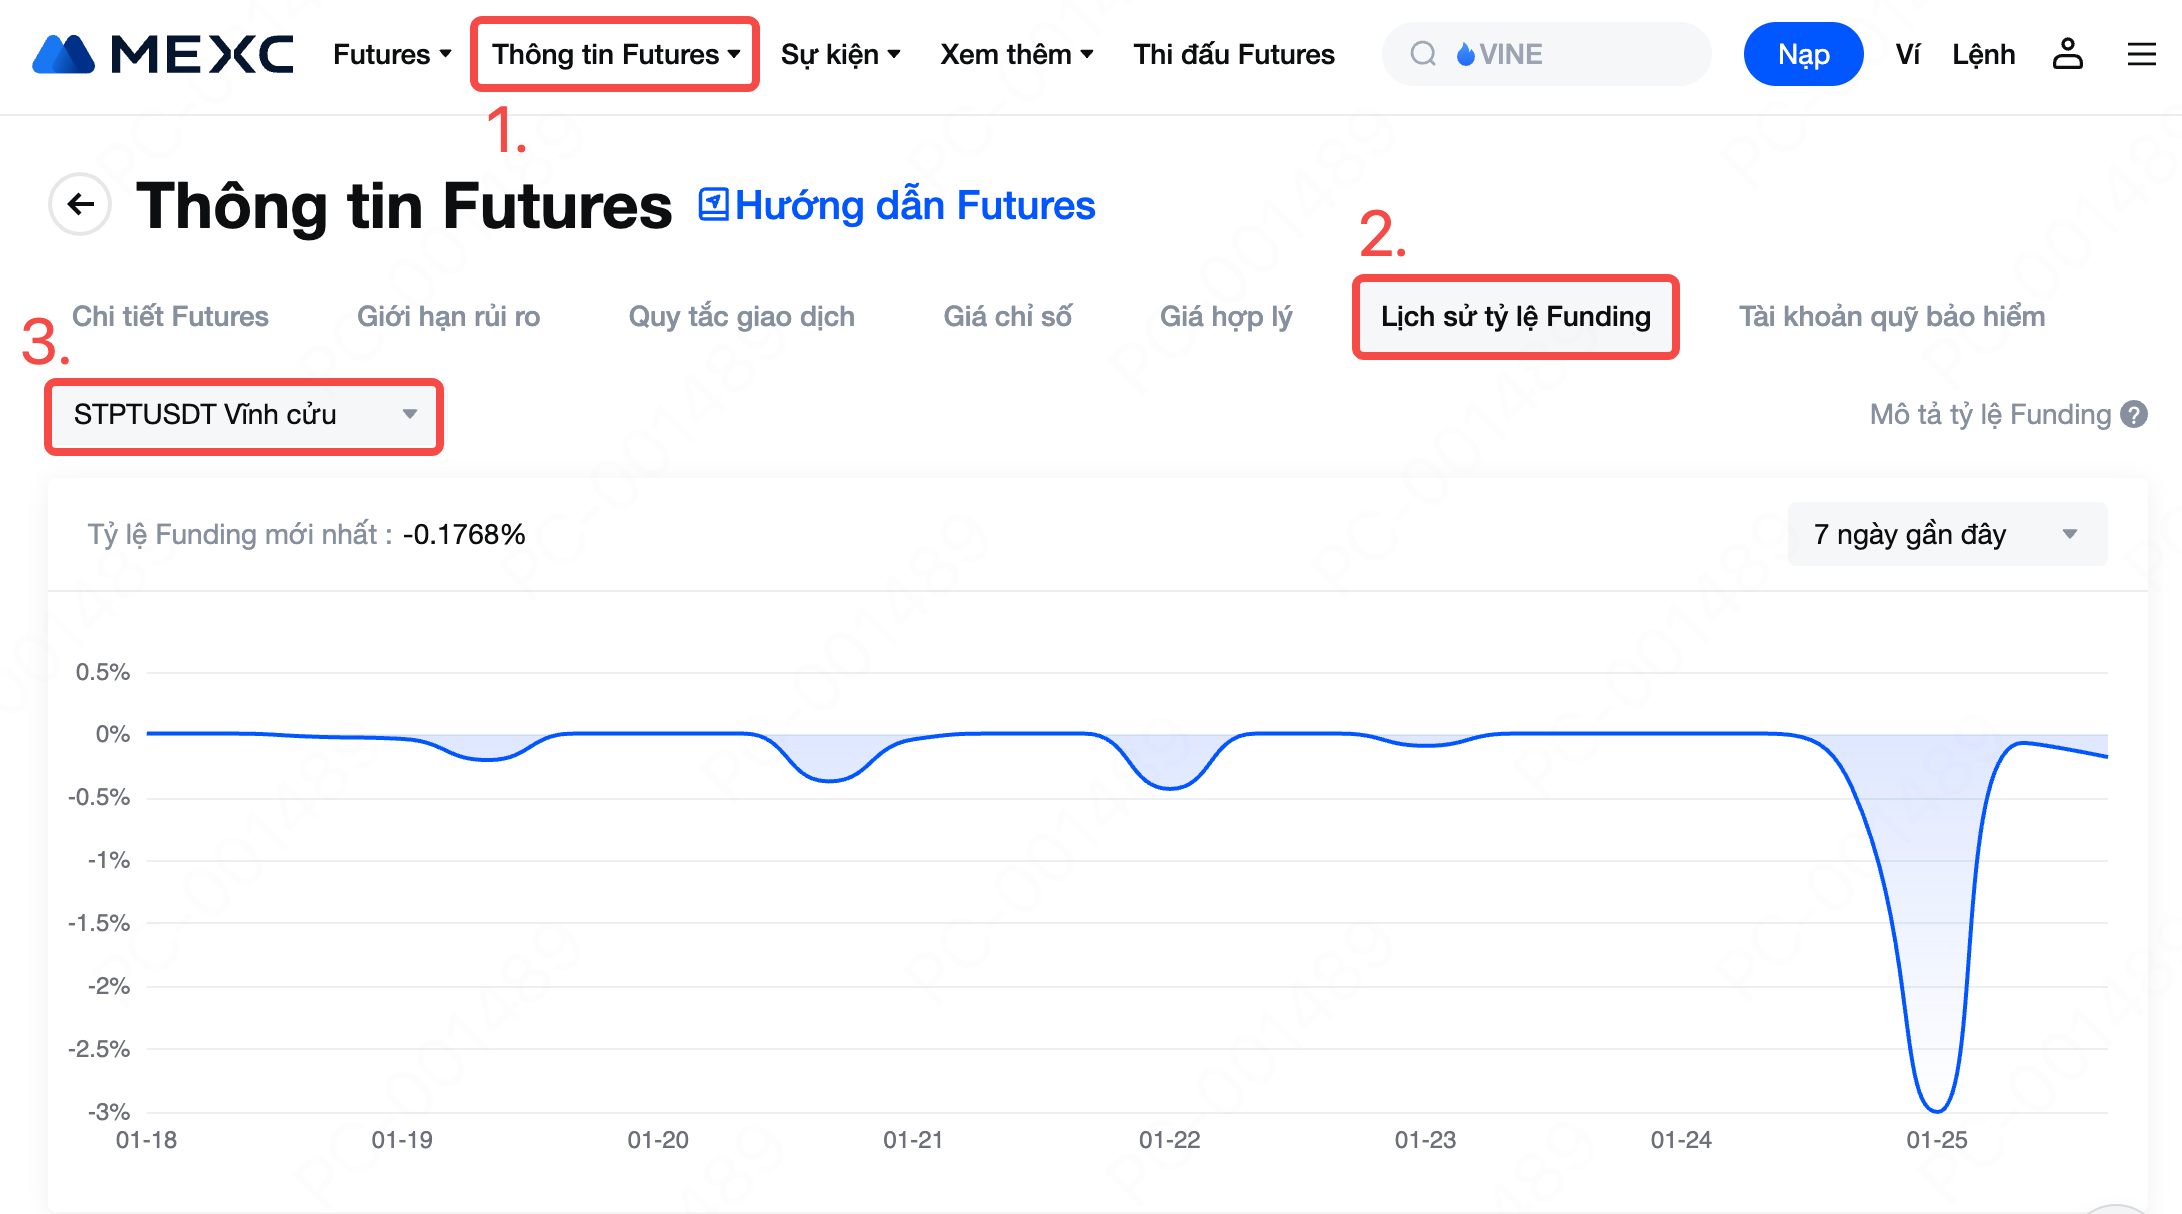Open the STPTUSDT Vĩnh cửu selector

click(244, 414)
